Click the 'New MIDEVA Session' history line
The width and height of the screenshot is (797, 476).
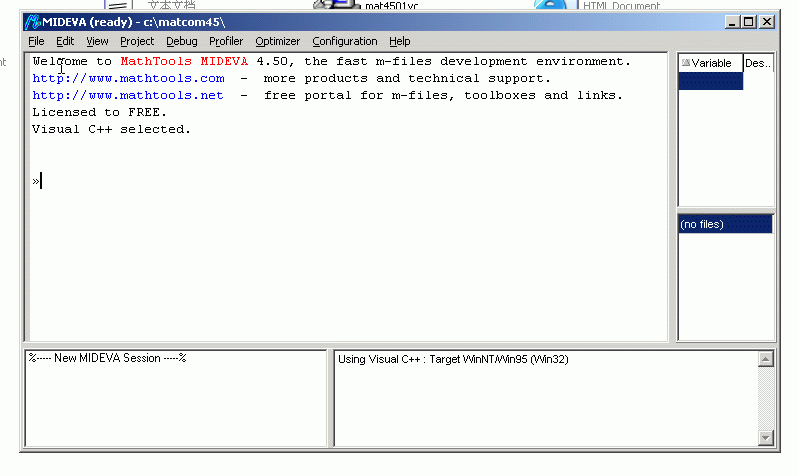point(107,358)
